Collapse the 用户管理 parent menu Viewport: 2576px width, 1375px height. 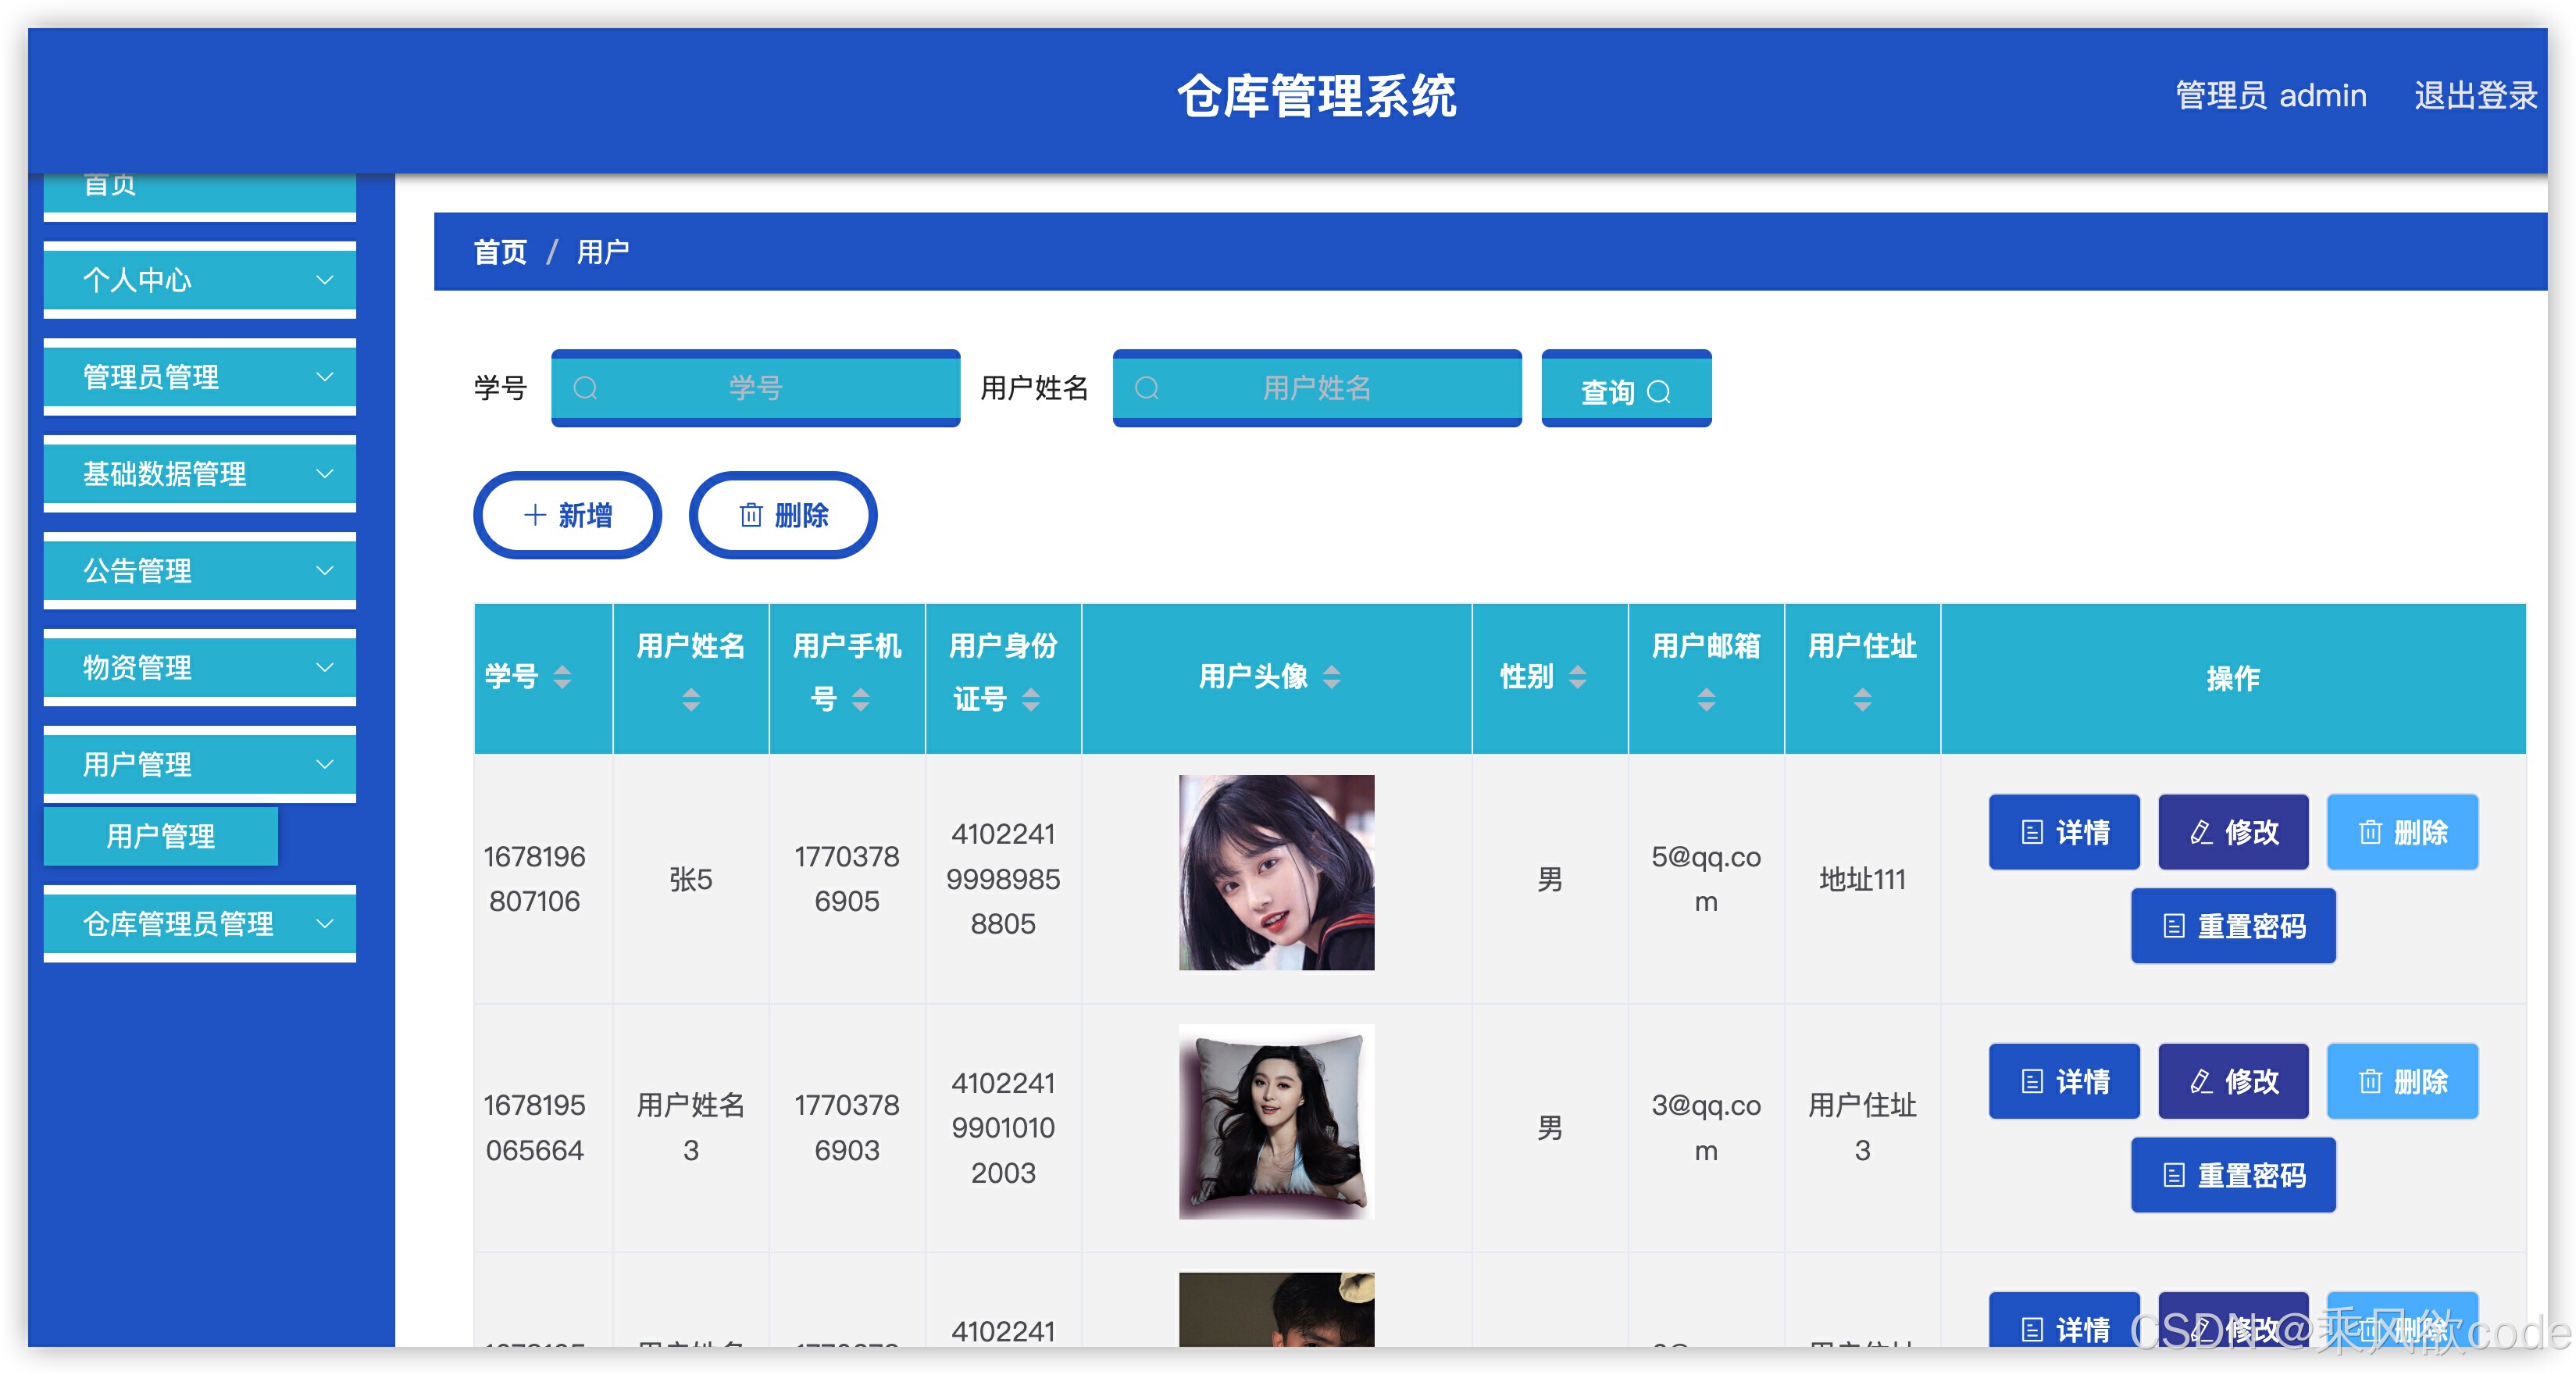(x=200, y=764)
